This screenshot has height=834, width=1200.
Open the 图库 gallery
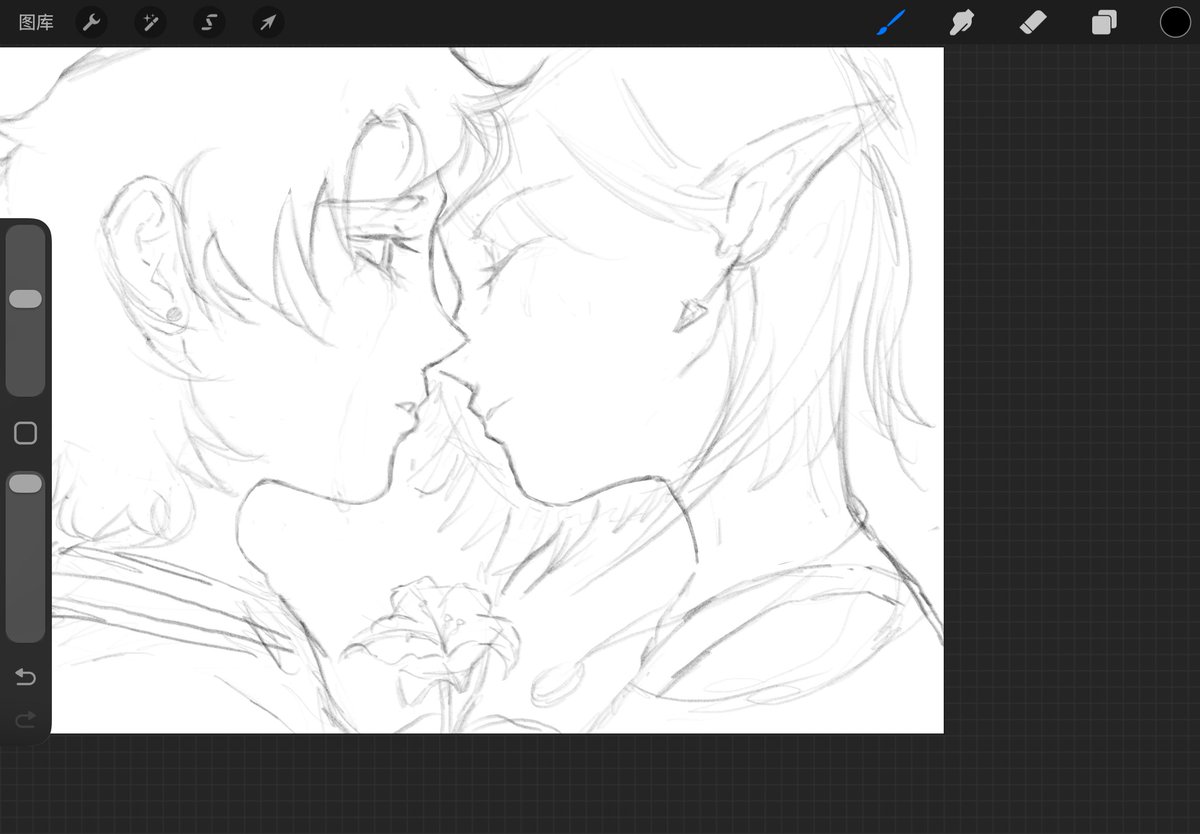(36, 22)
